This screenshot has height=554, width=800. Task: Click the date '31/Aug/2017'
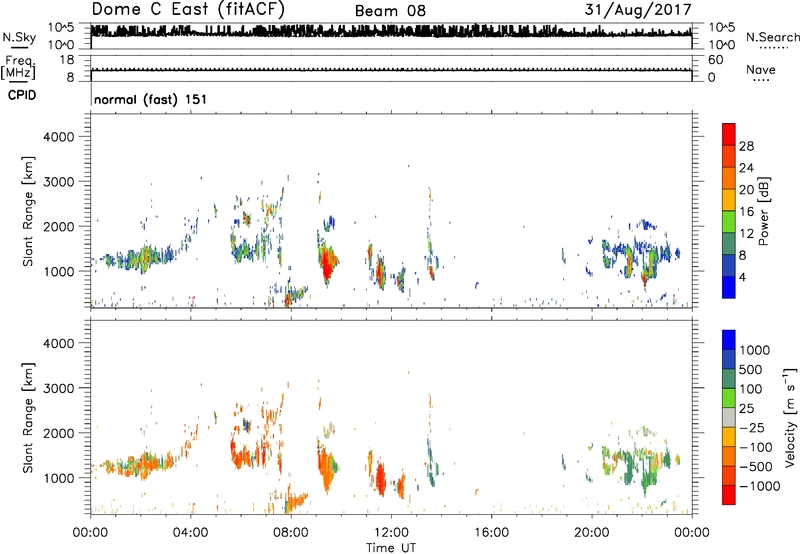coord(638,10)
